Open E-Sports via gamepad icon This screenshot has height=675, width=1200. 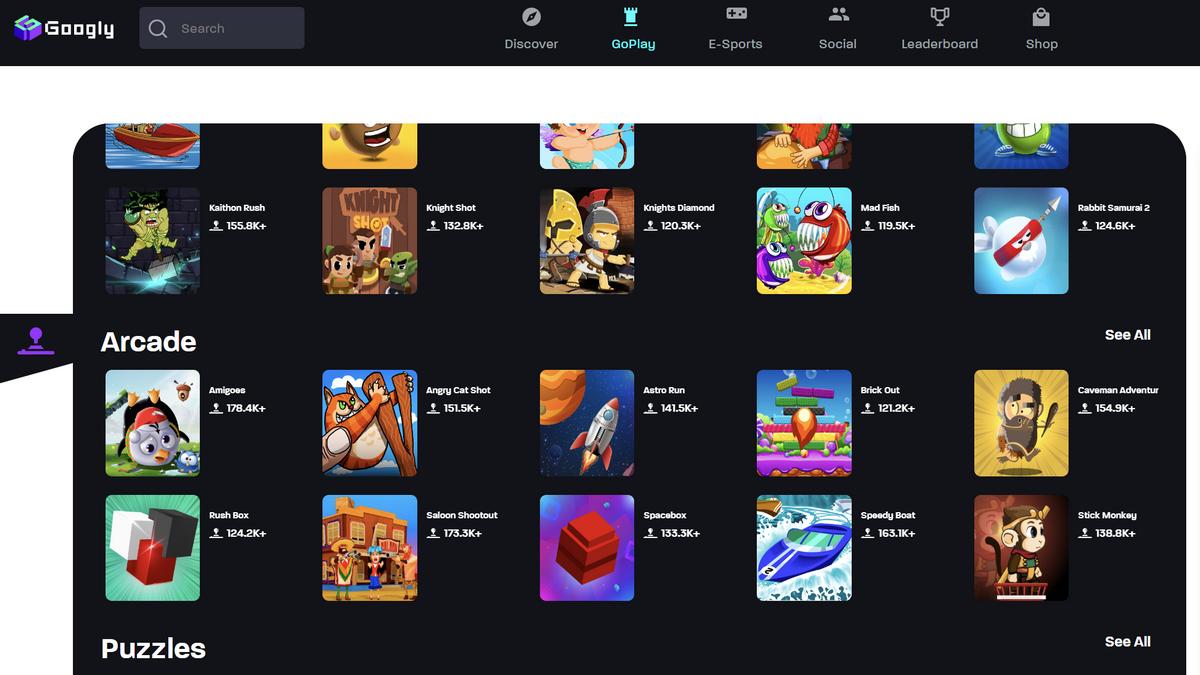coord(735,14)
